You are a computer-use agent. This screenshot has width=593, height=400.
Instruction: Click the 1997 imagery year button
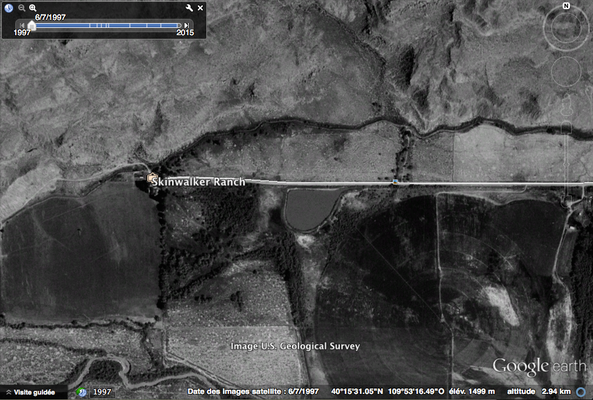pyautogui.click(x=102, y=392)
